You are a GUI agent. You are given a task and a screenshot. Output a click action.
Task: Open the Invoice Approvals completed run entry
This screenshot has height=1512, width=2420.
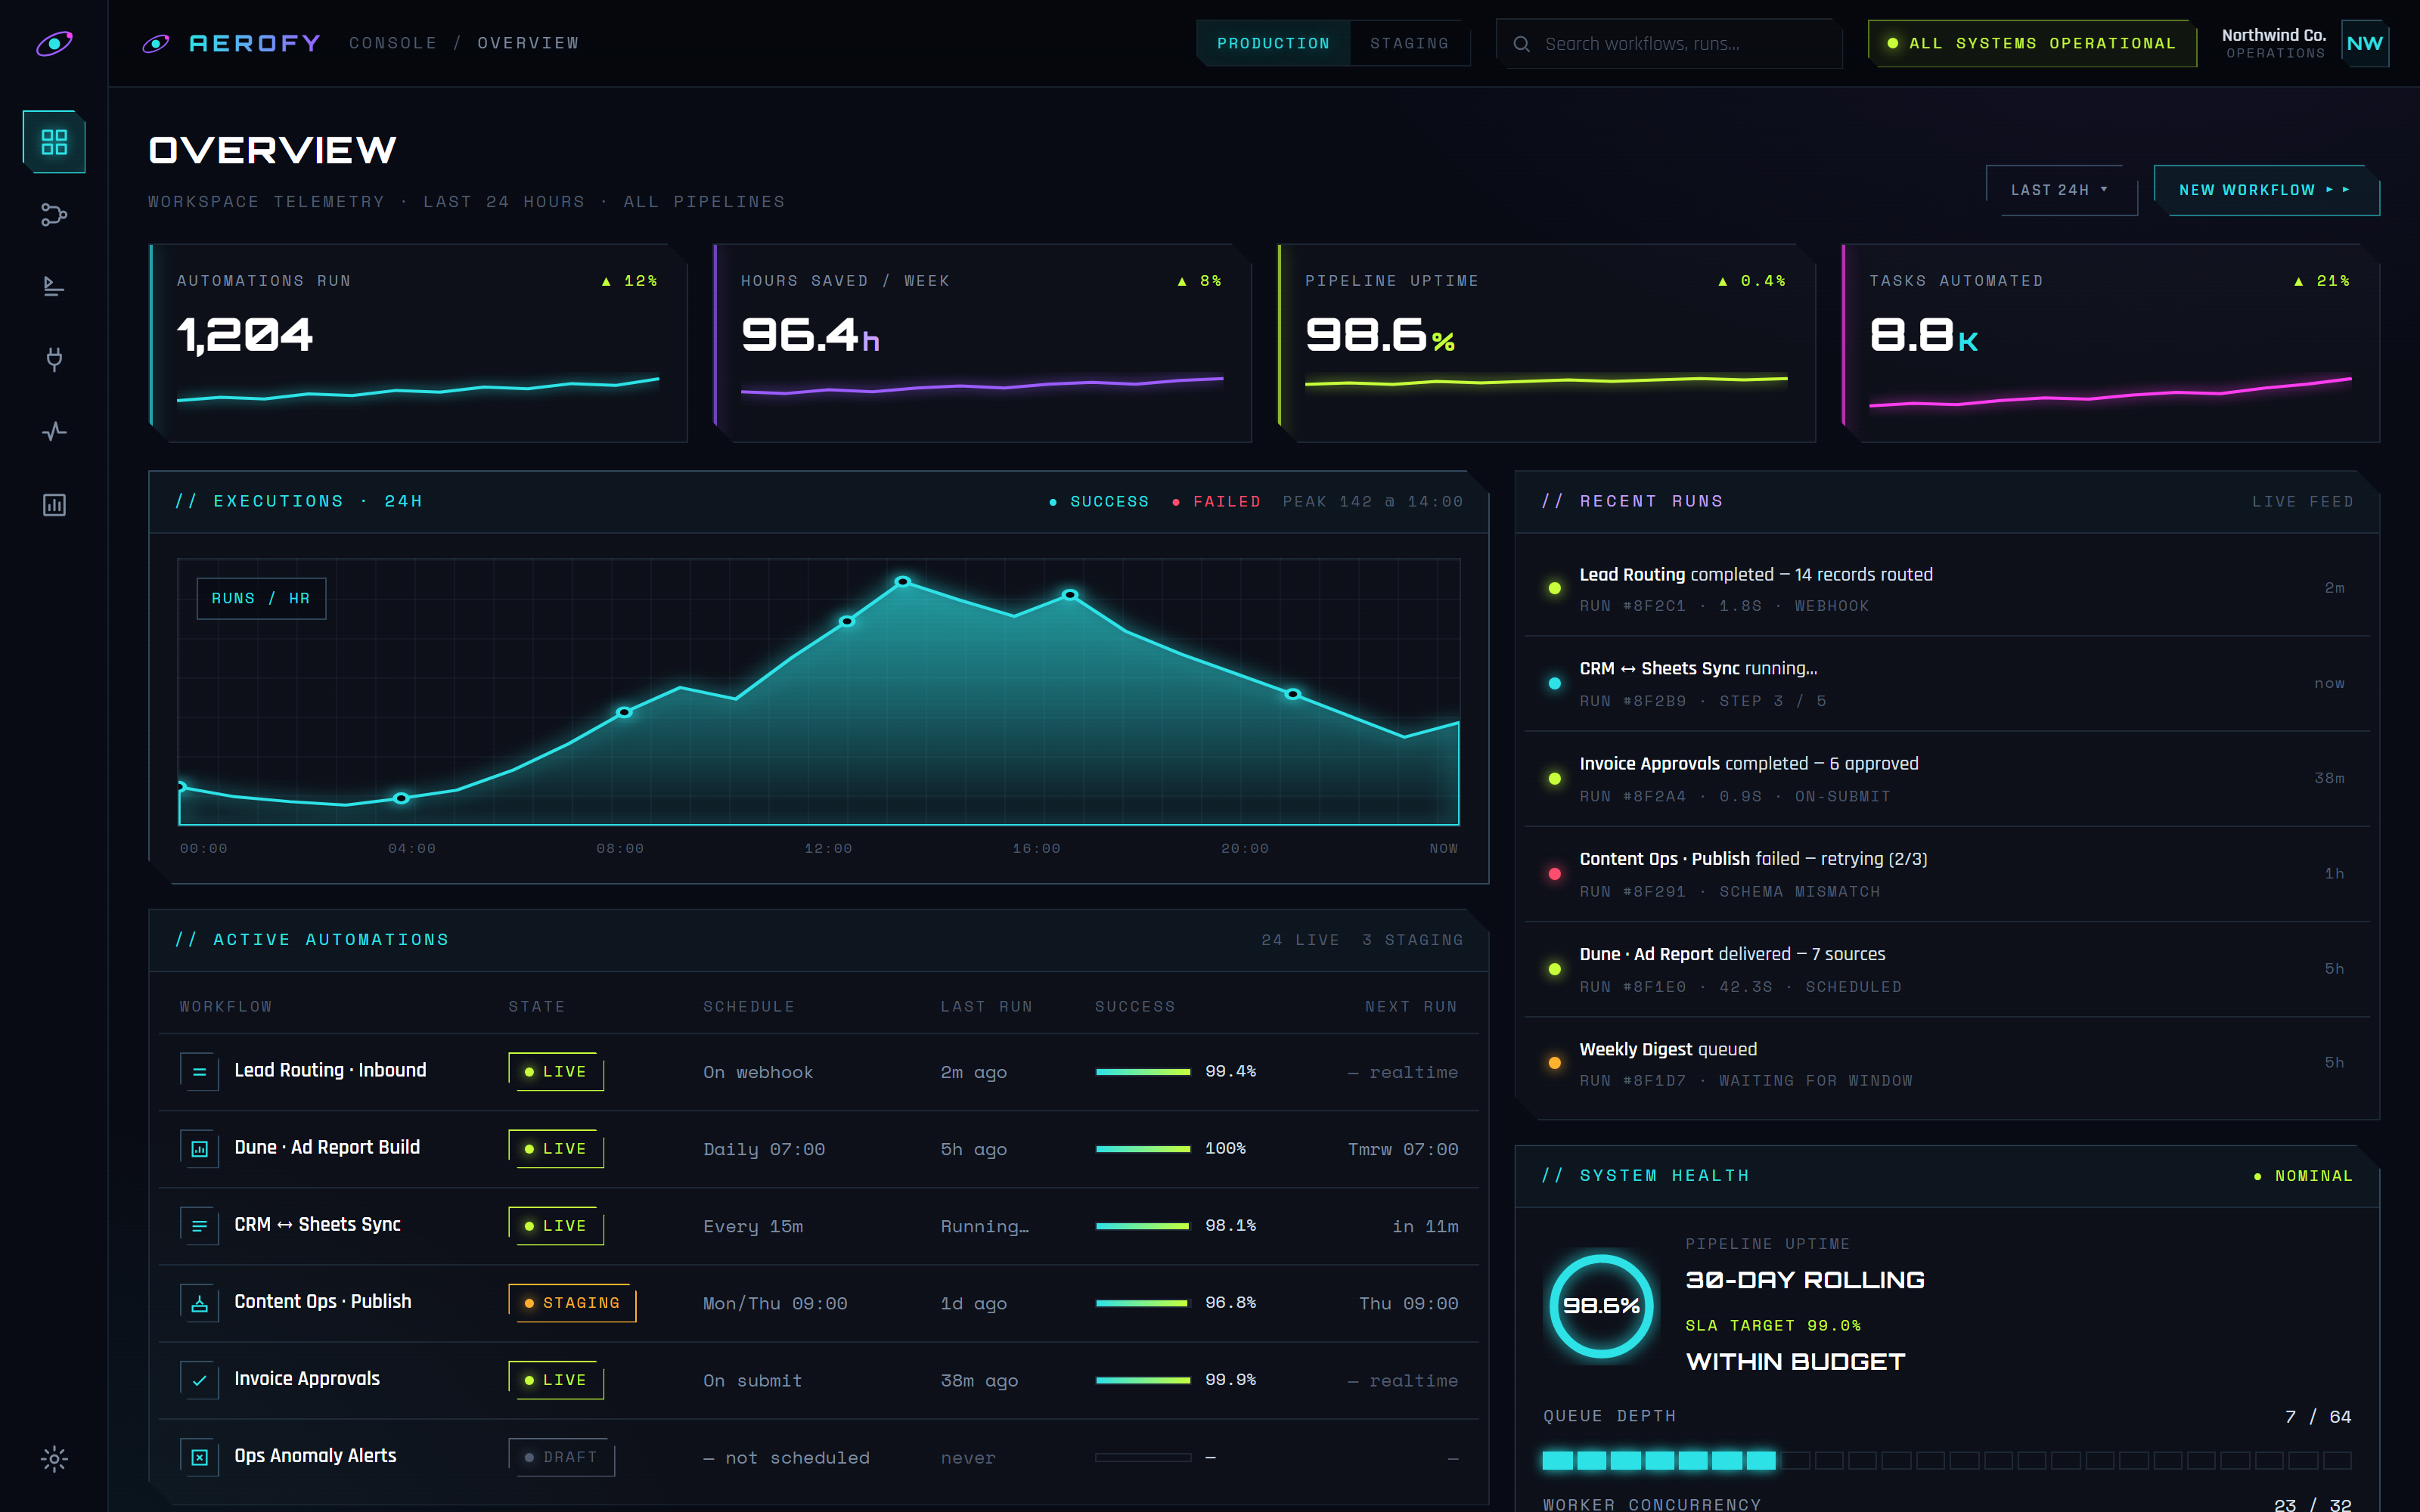(x=1946, y=778)
